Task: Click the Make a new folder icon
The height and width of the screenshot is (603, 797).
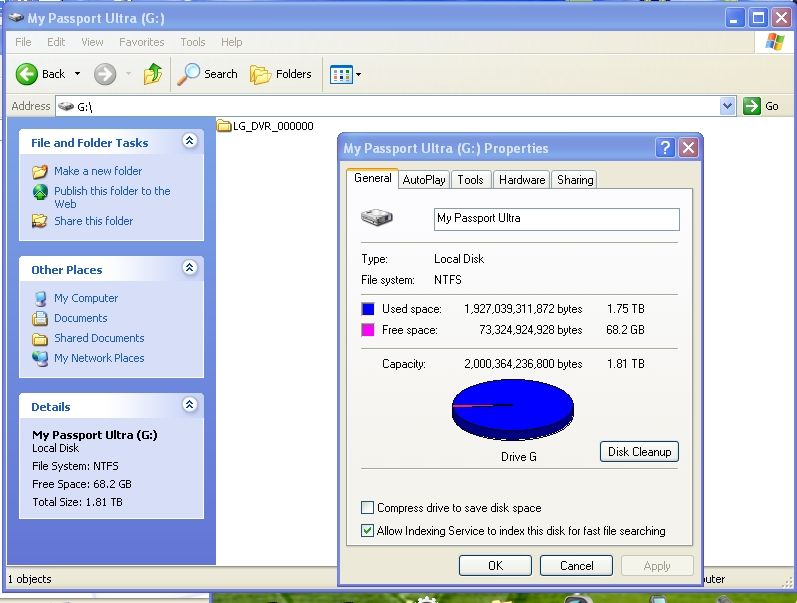Action: click(40, 171)
